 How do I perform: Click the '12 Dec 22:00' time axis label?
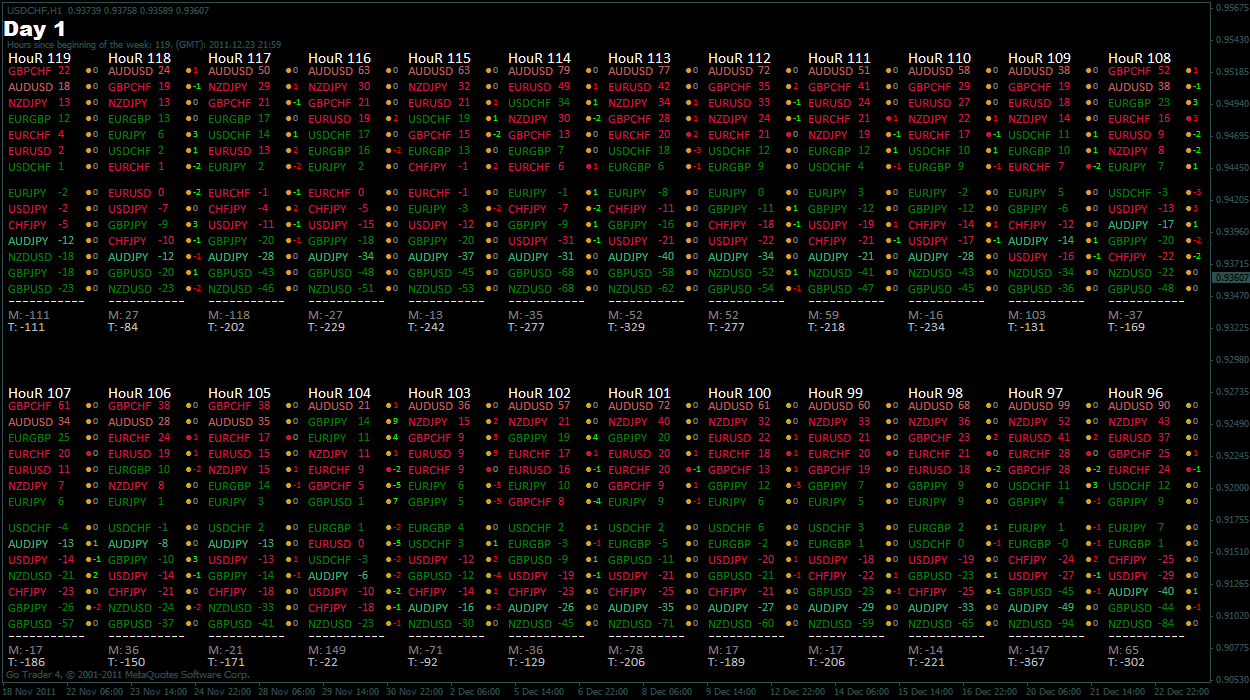pyautogui.click(x=800, y=691)
